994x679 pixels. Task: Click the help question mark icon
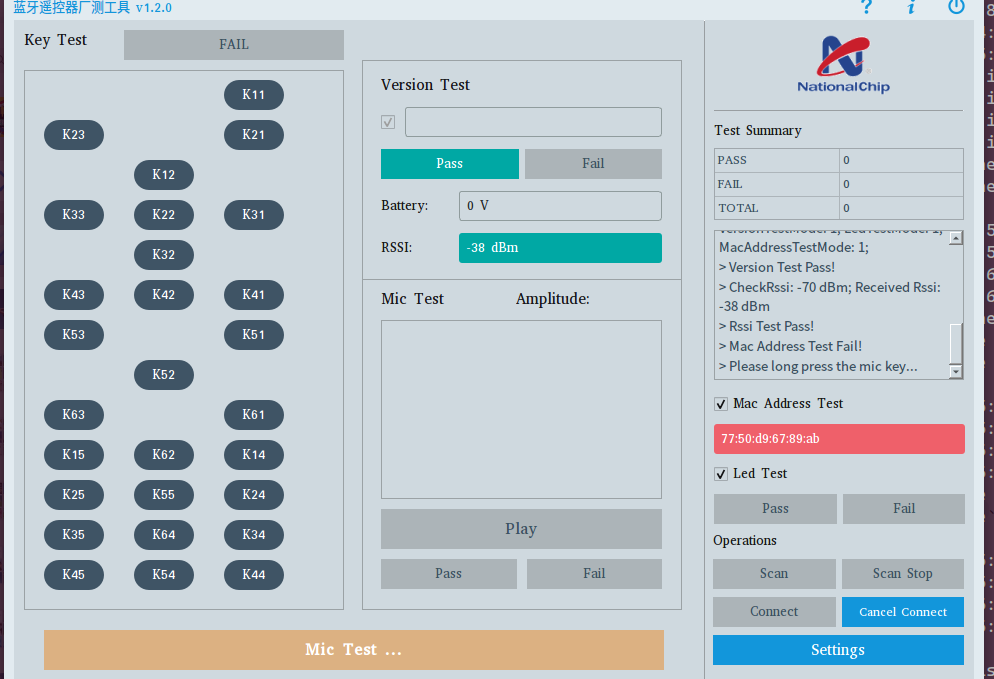867,7
